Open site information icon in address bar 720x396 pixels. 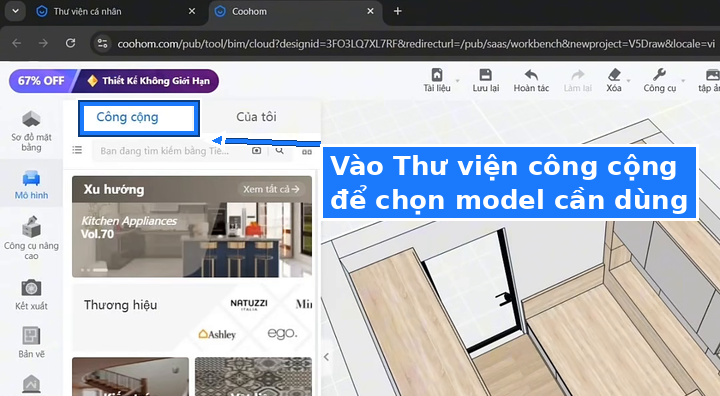tap(102, 44)
